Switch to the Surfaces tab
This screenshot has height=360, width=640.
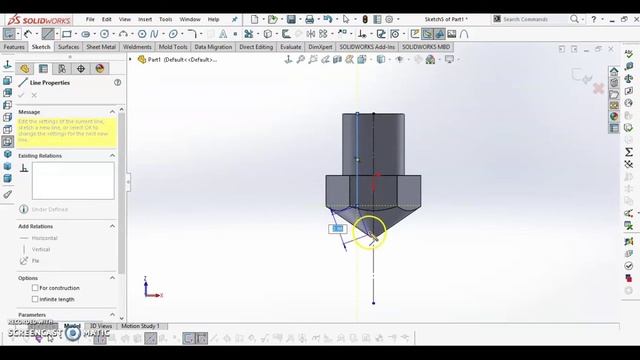tap(68, 47)
